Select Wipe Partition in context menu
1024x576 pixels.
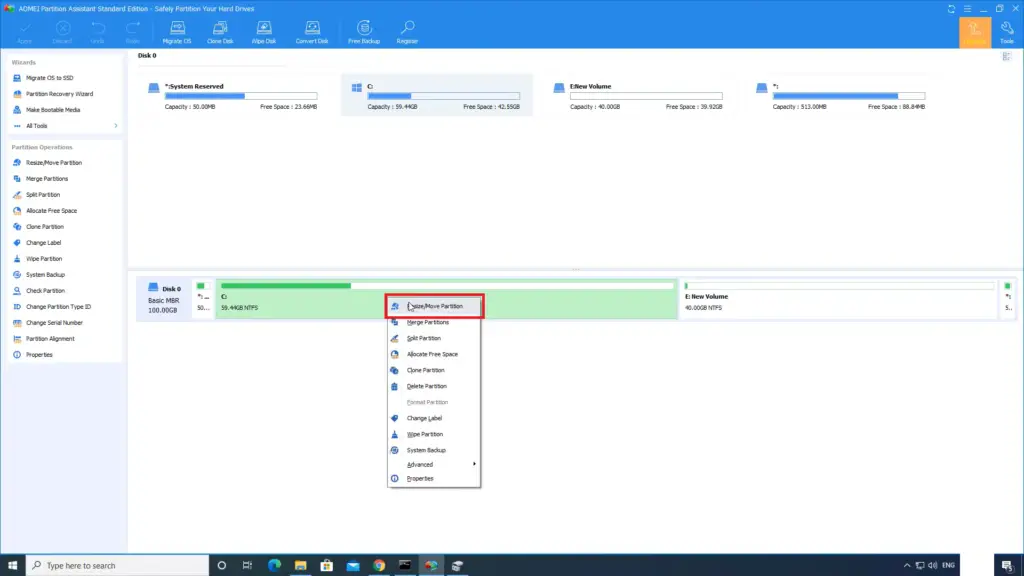[x=434, y=434]
